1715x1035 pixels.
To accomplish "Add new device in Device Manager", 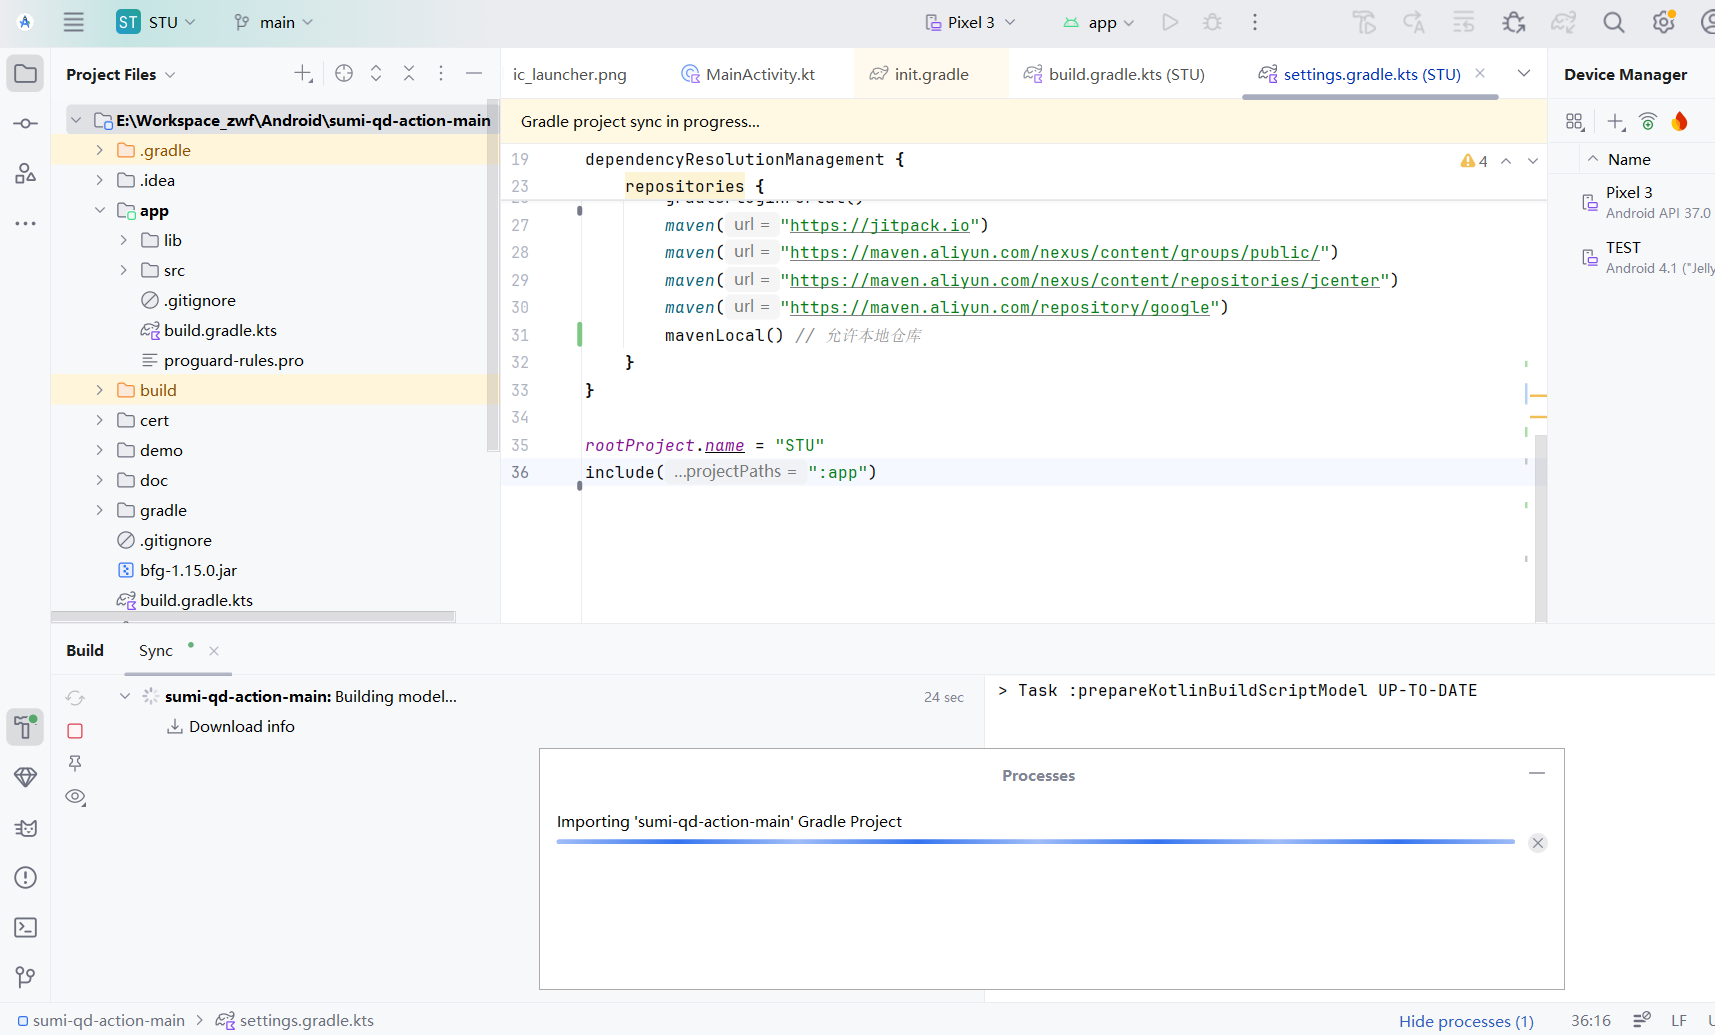I will click(1616, 122).
